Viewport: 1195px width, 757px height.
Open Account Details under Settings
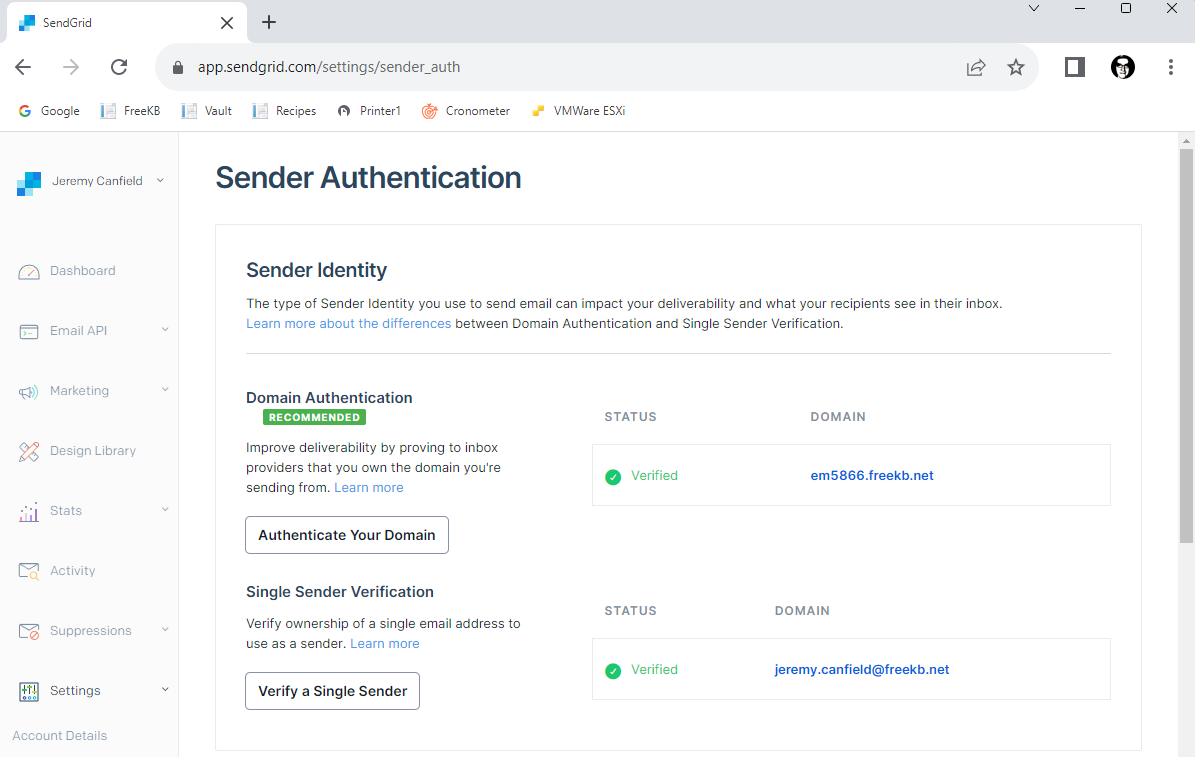pos(59,736)
